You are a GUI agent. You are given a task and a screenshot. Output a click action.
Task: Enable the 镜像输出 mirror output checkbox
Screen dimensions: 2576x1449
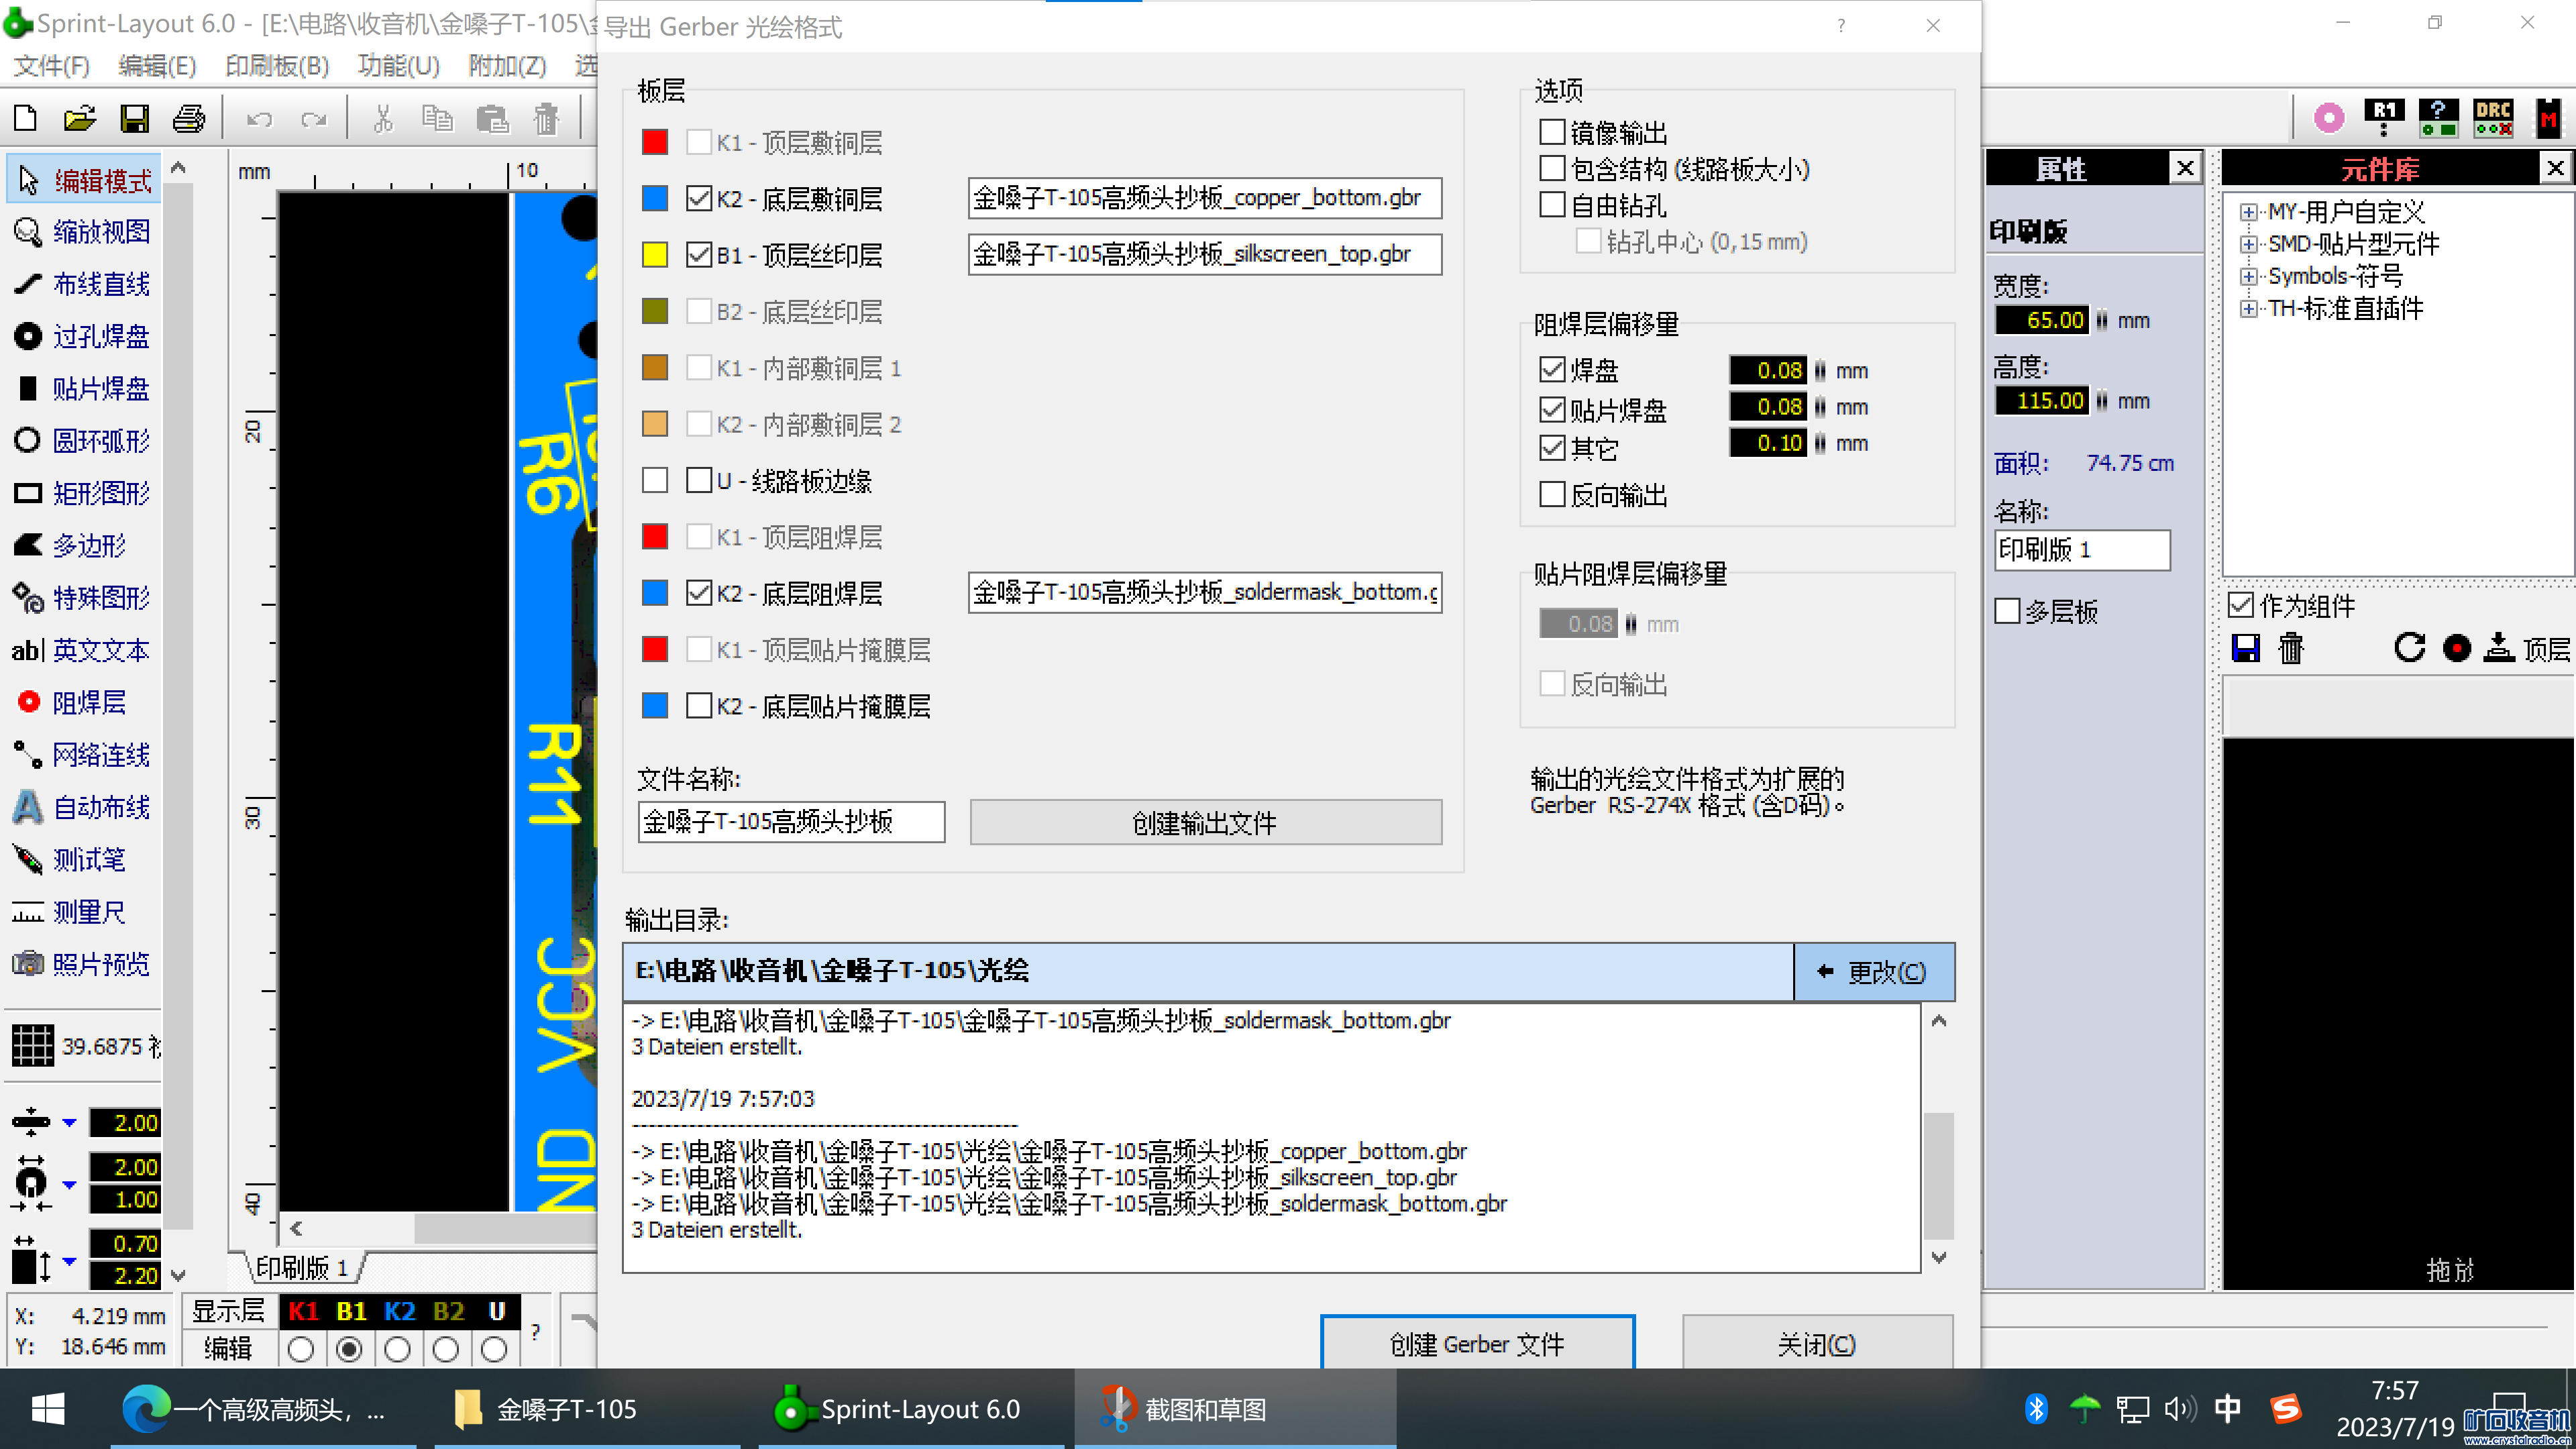(x=1552, y=132)
